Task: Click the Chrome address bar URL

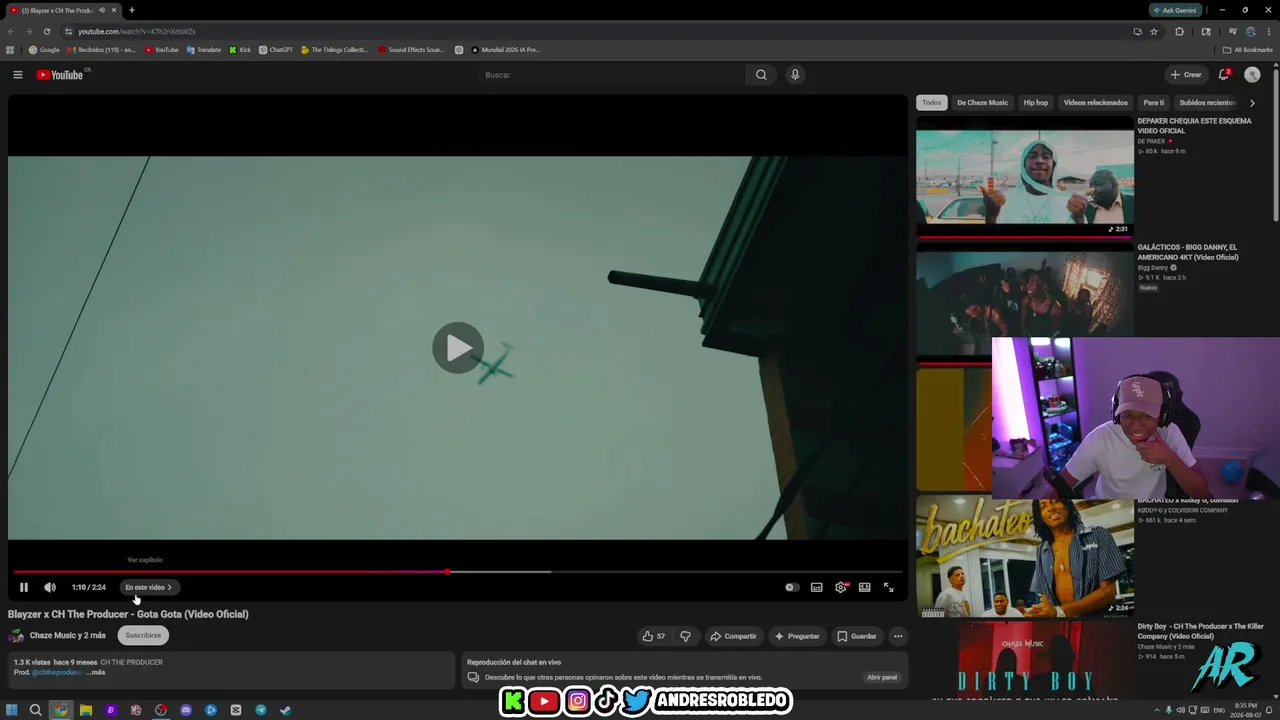Action: tap(137, 31)
